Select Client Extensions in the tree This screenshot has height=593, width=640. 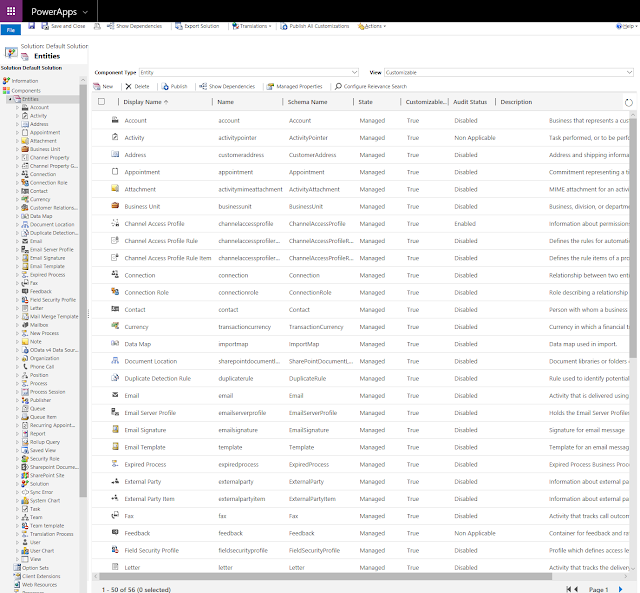(x=41, y=576)
